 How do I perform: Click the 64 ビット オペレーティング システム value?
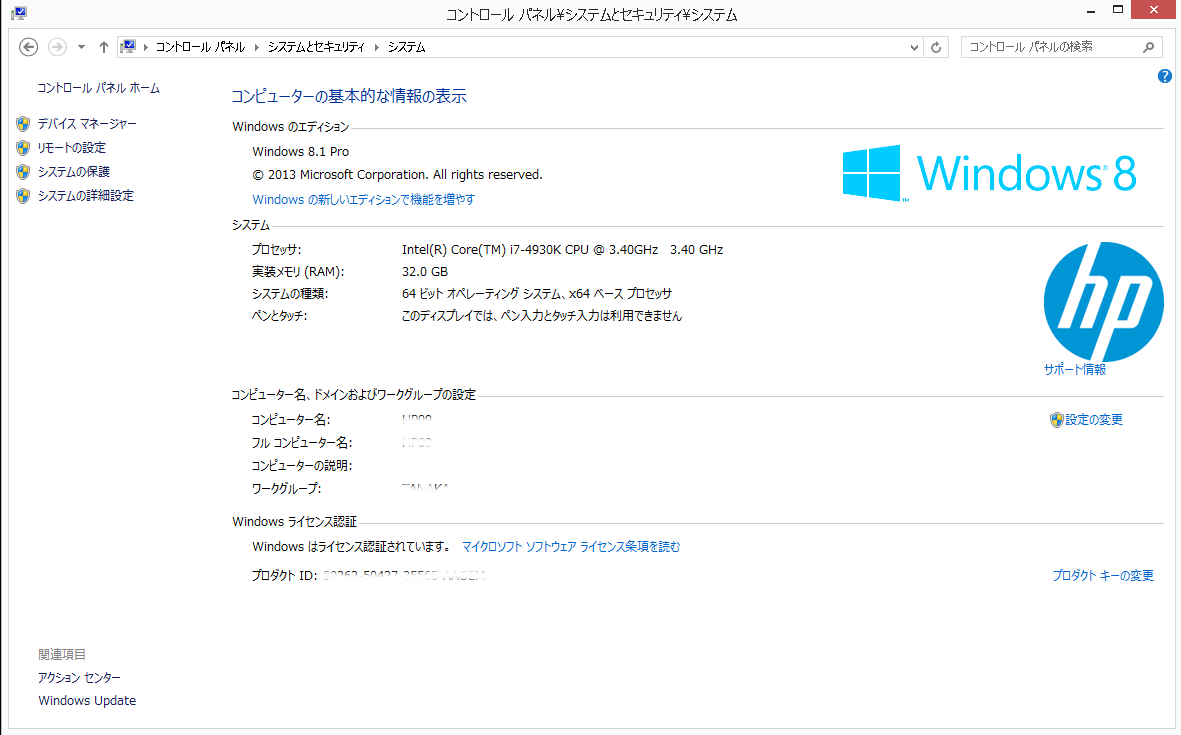[x=536, y=294]
